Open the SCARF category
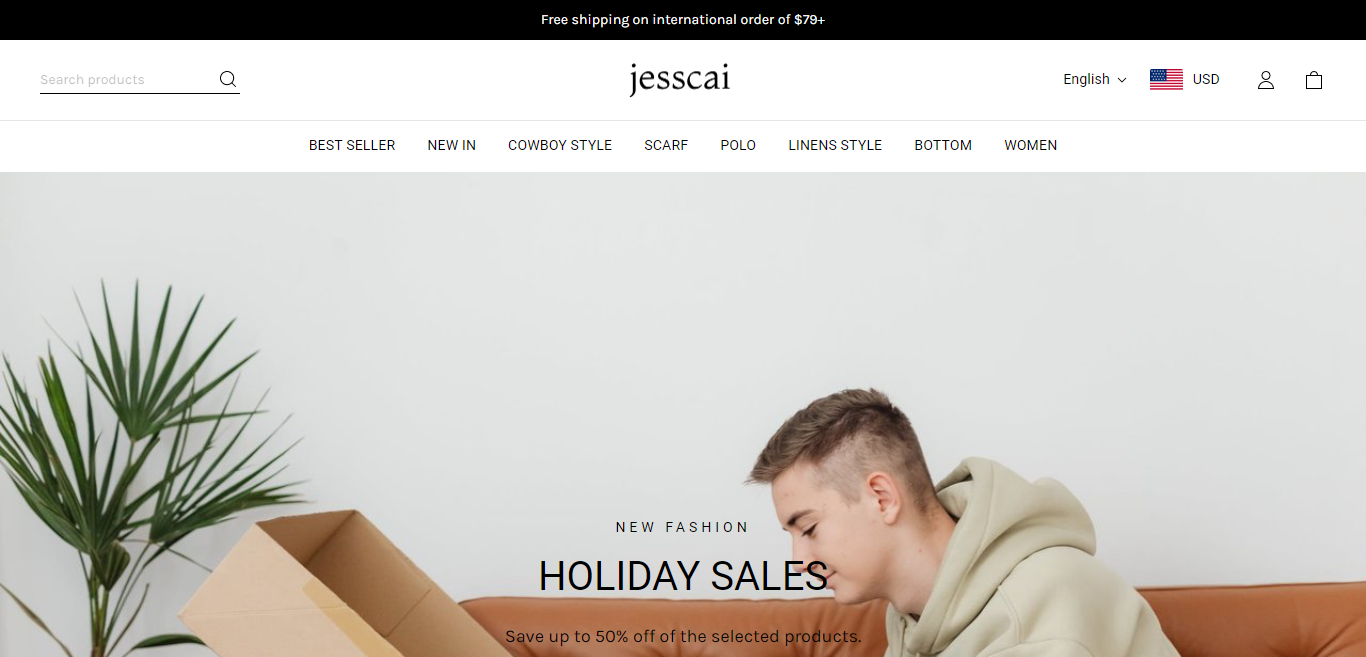Viewport: 1366px width, 657px height. [666, 145]
